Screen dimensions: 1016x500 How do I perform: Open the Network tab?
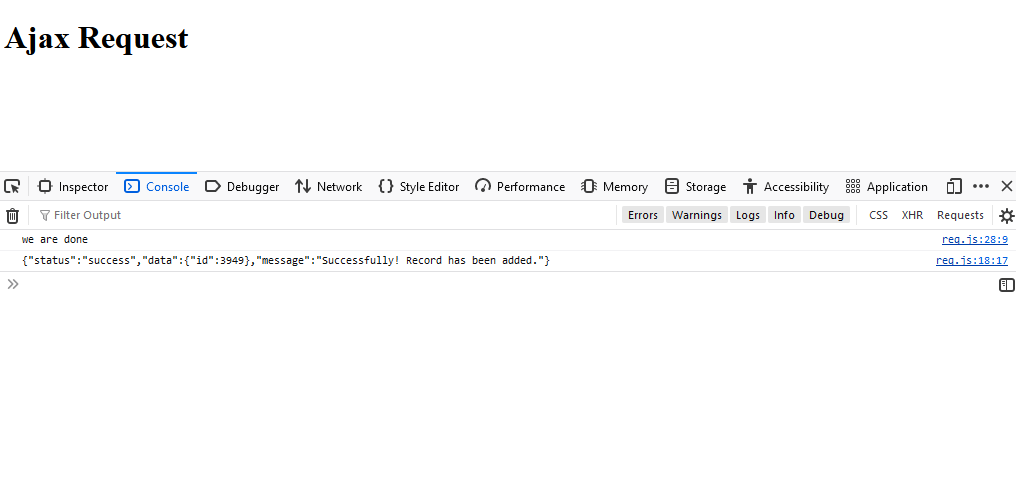coord(328,186)
